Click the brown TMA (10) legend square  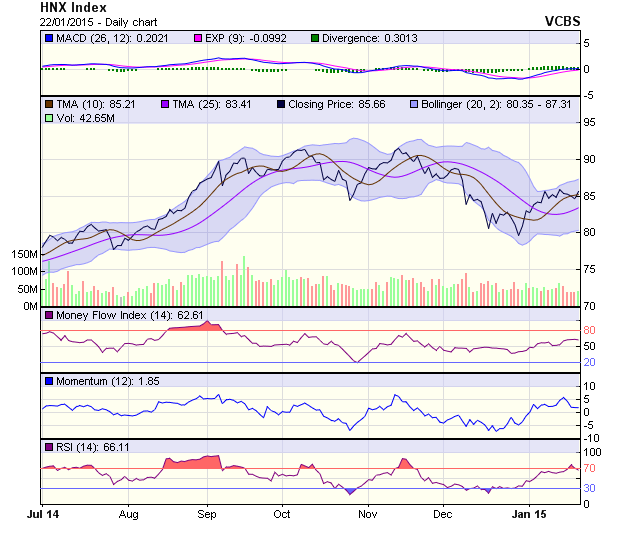[48, 104]
